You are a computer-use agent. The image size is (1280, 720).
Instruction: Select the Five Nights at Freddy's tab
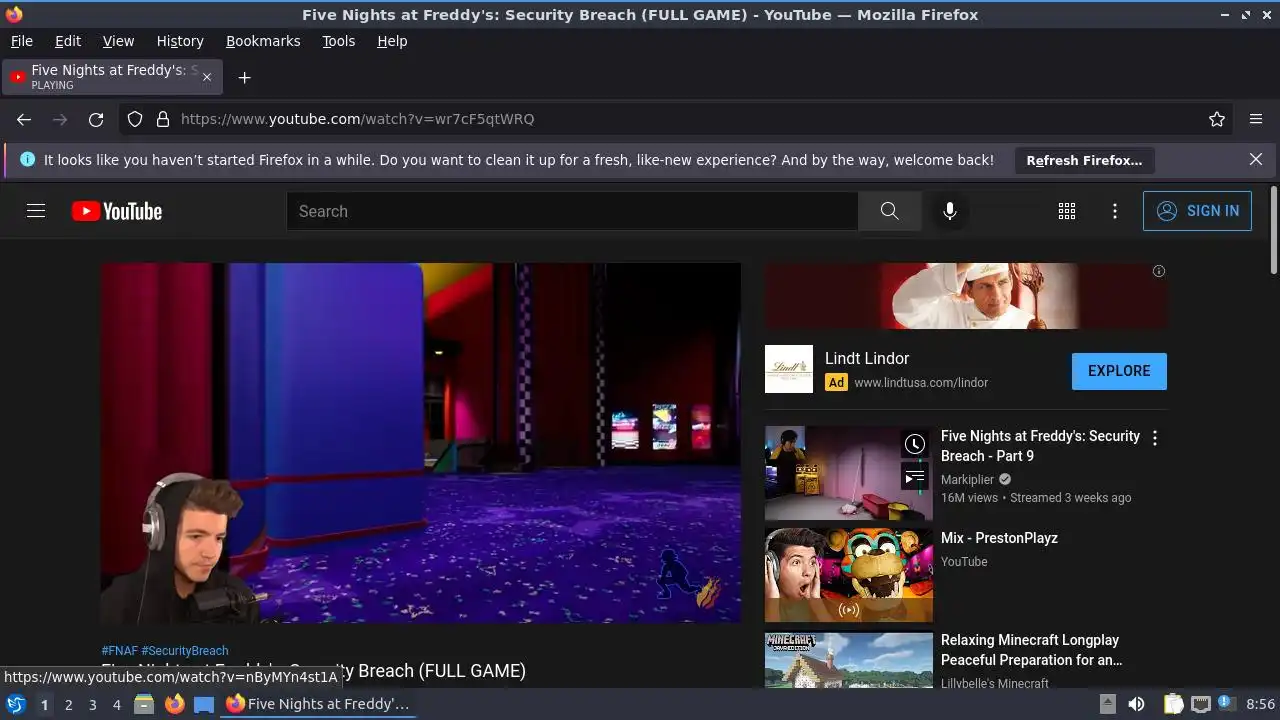pos(112,77)
